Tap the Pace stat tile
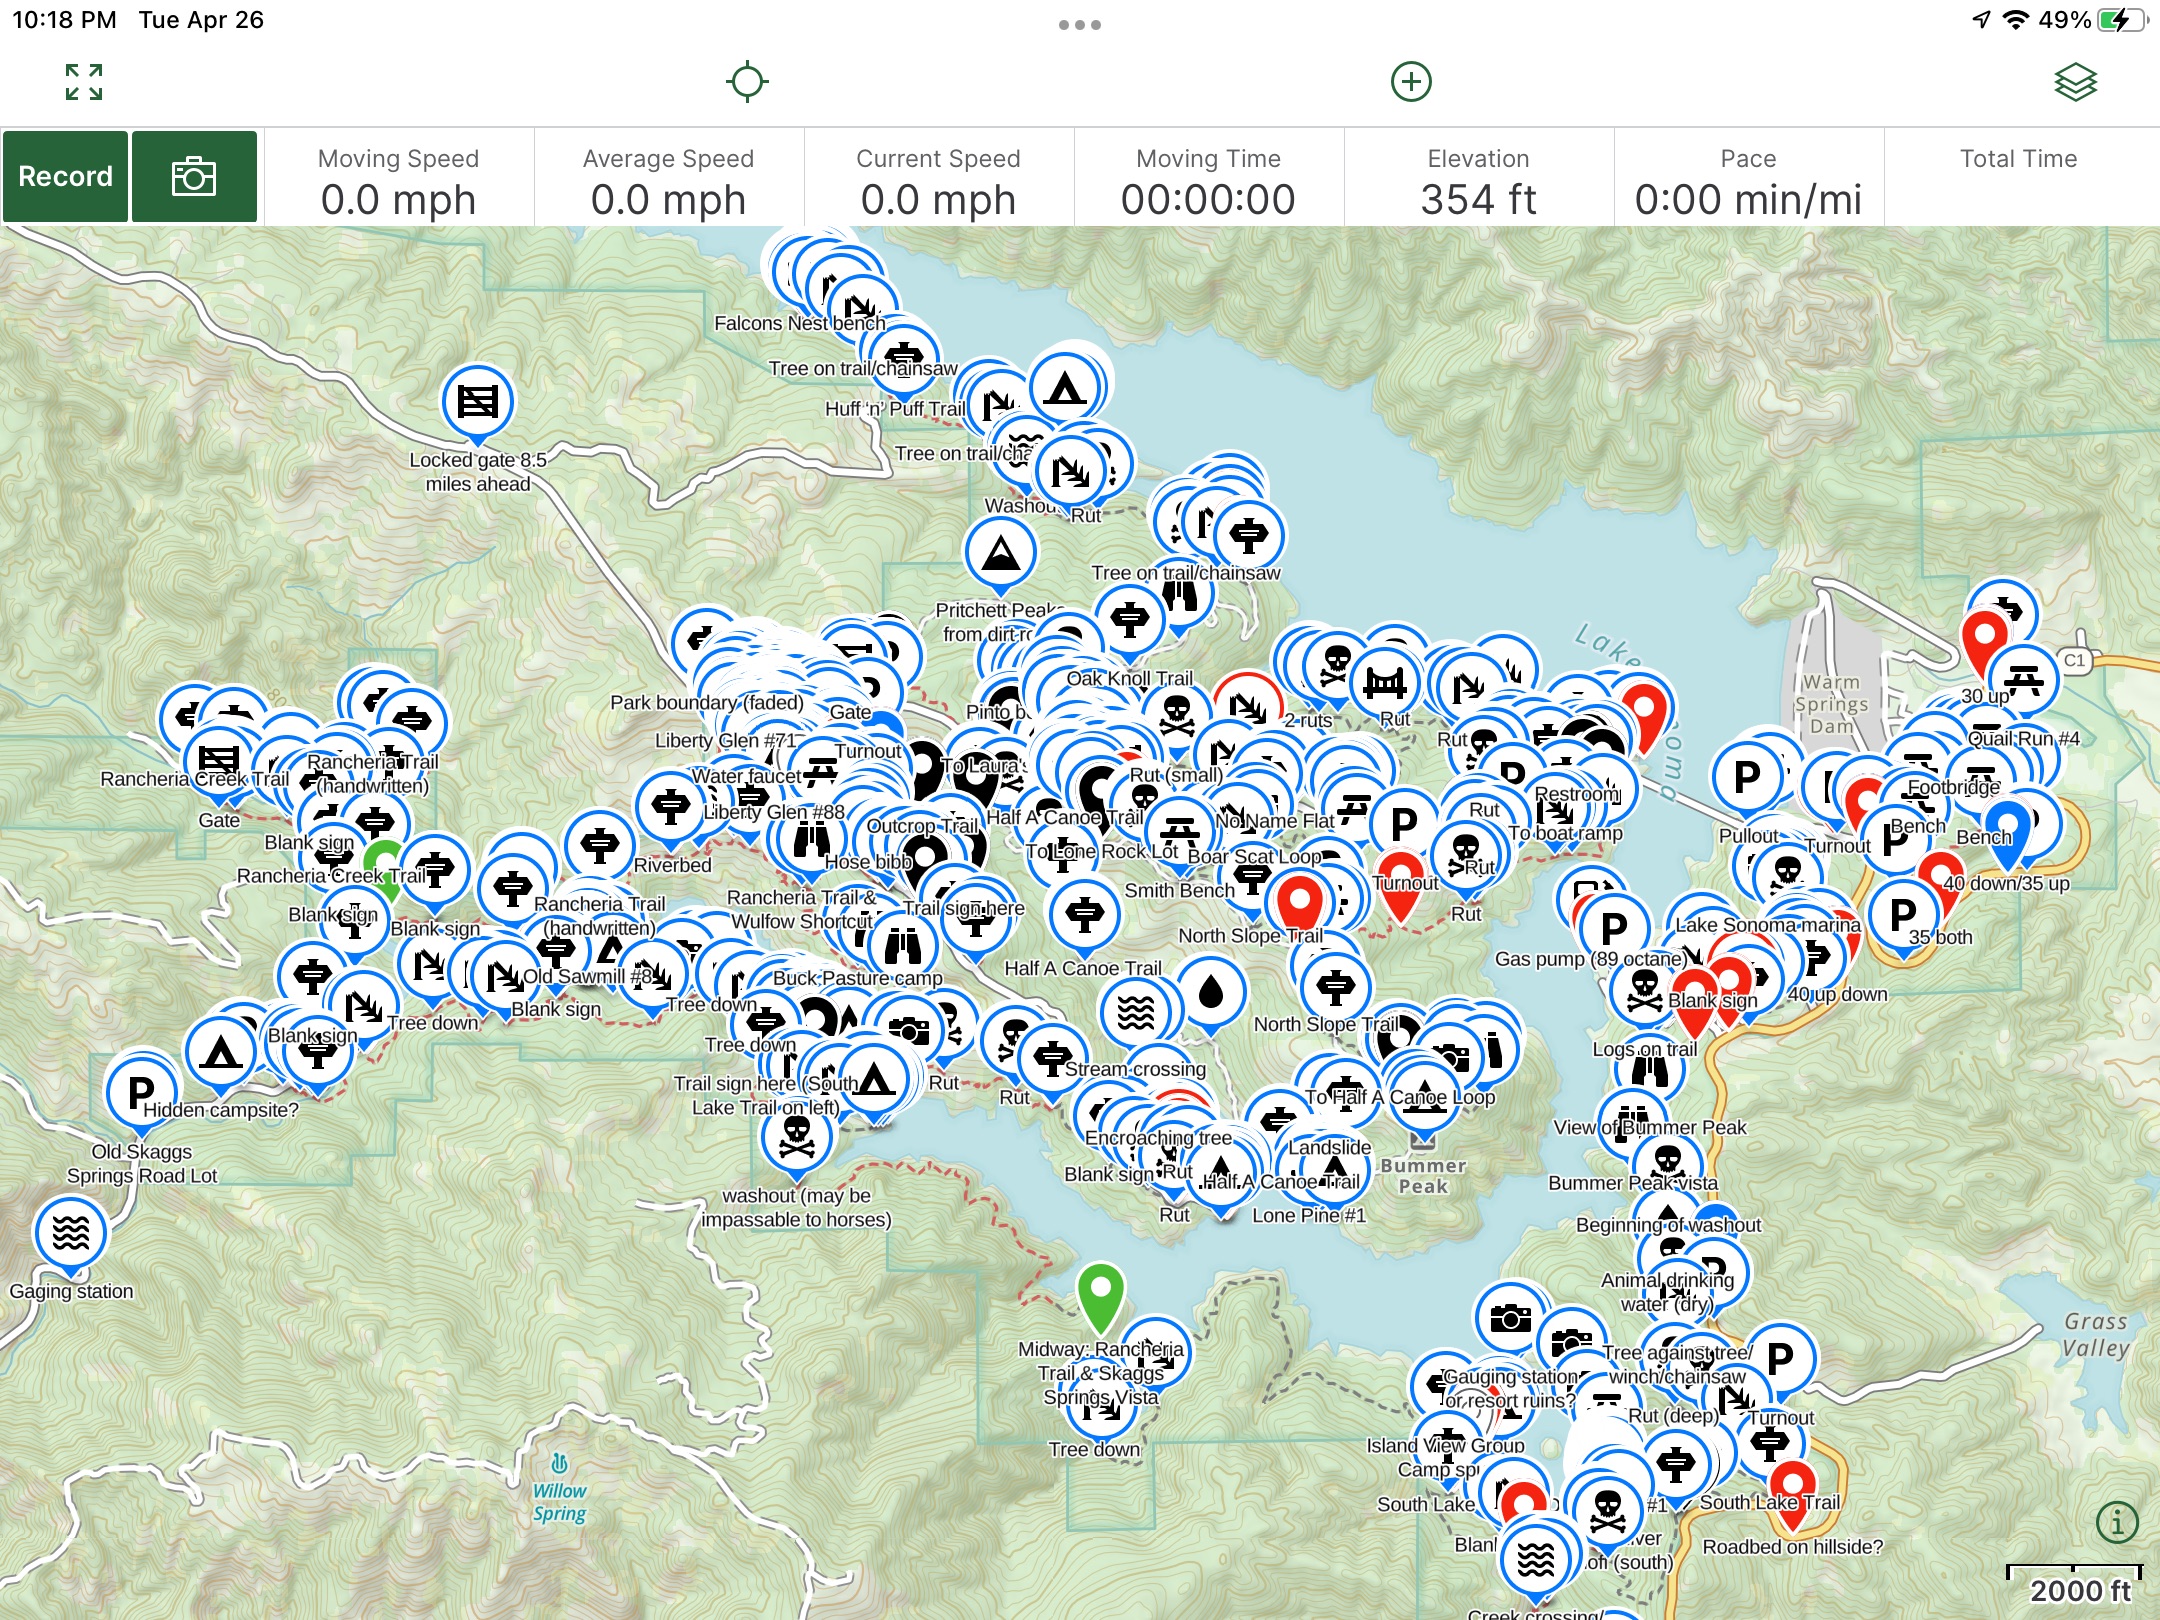The image size is (2160, 1620). point(1748,180)
